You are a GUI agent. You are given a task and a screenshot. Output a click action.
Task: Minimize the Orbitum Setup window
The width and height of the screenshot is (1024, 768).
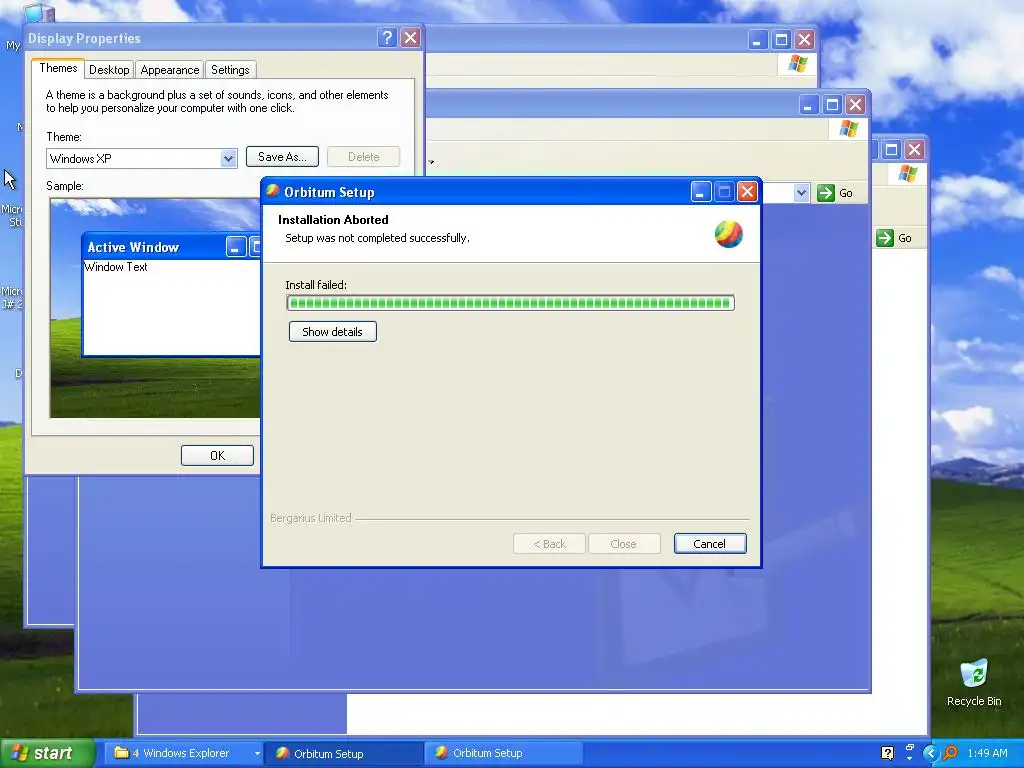point(700,192)
